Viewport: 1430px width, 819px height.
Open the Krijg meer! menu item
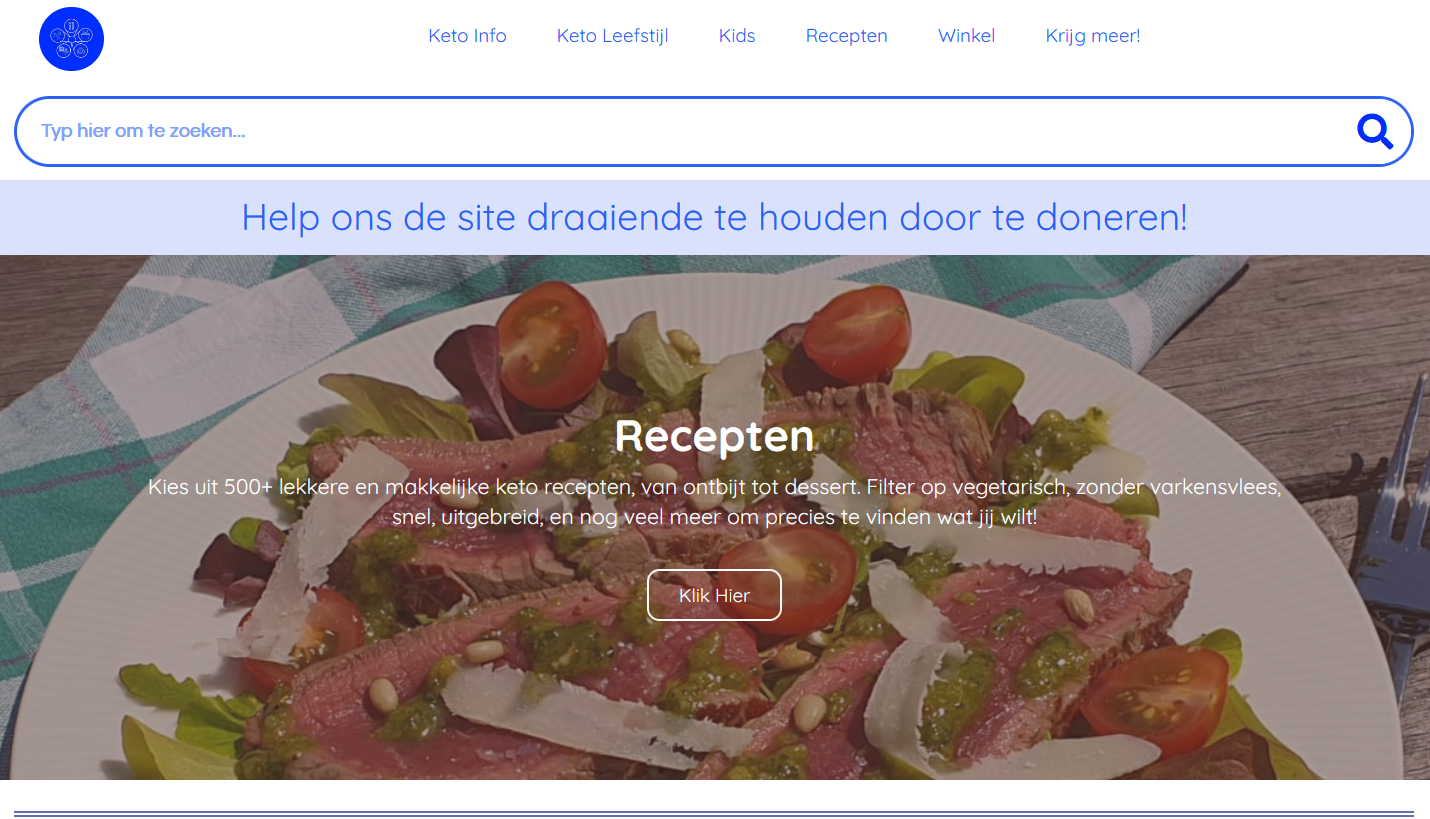pos(1092,36)
